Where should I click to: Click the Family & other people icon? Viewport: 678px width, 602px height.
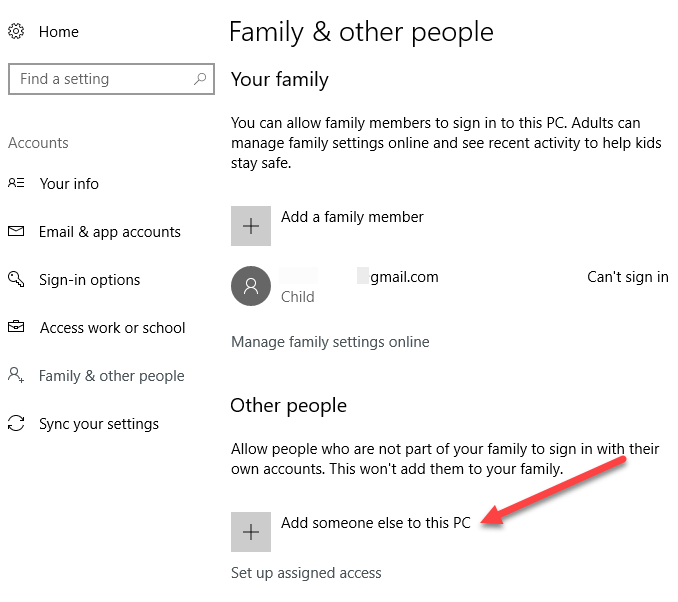pyautogui.click(x=16, y=375)
